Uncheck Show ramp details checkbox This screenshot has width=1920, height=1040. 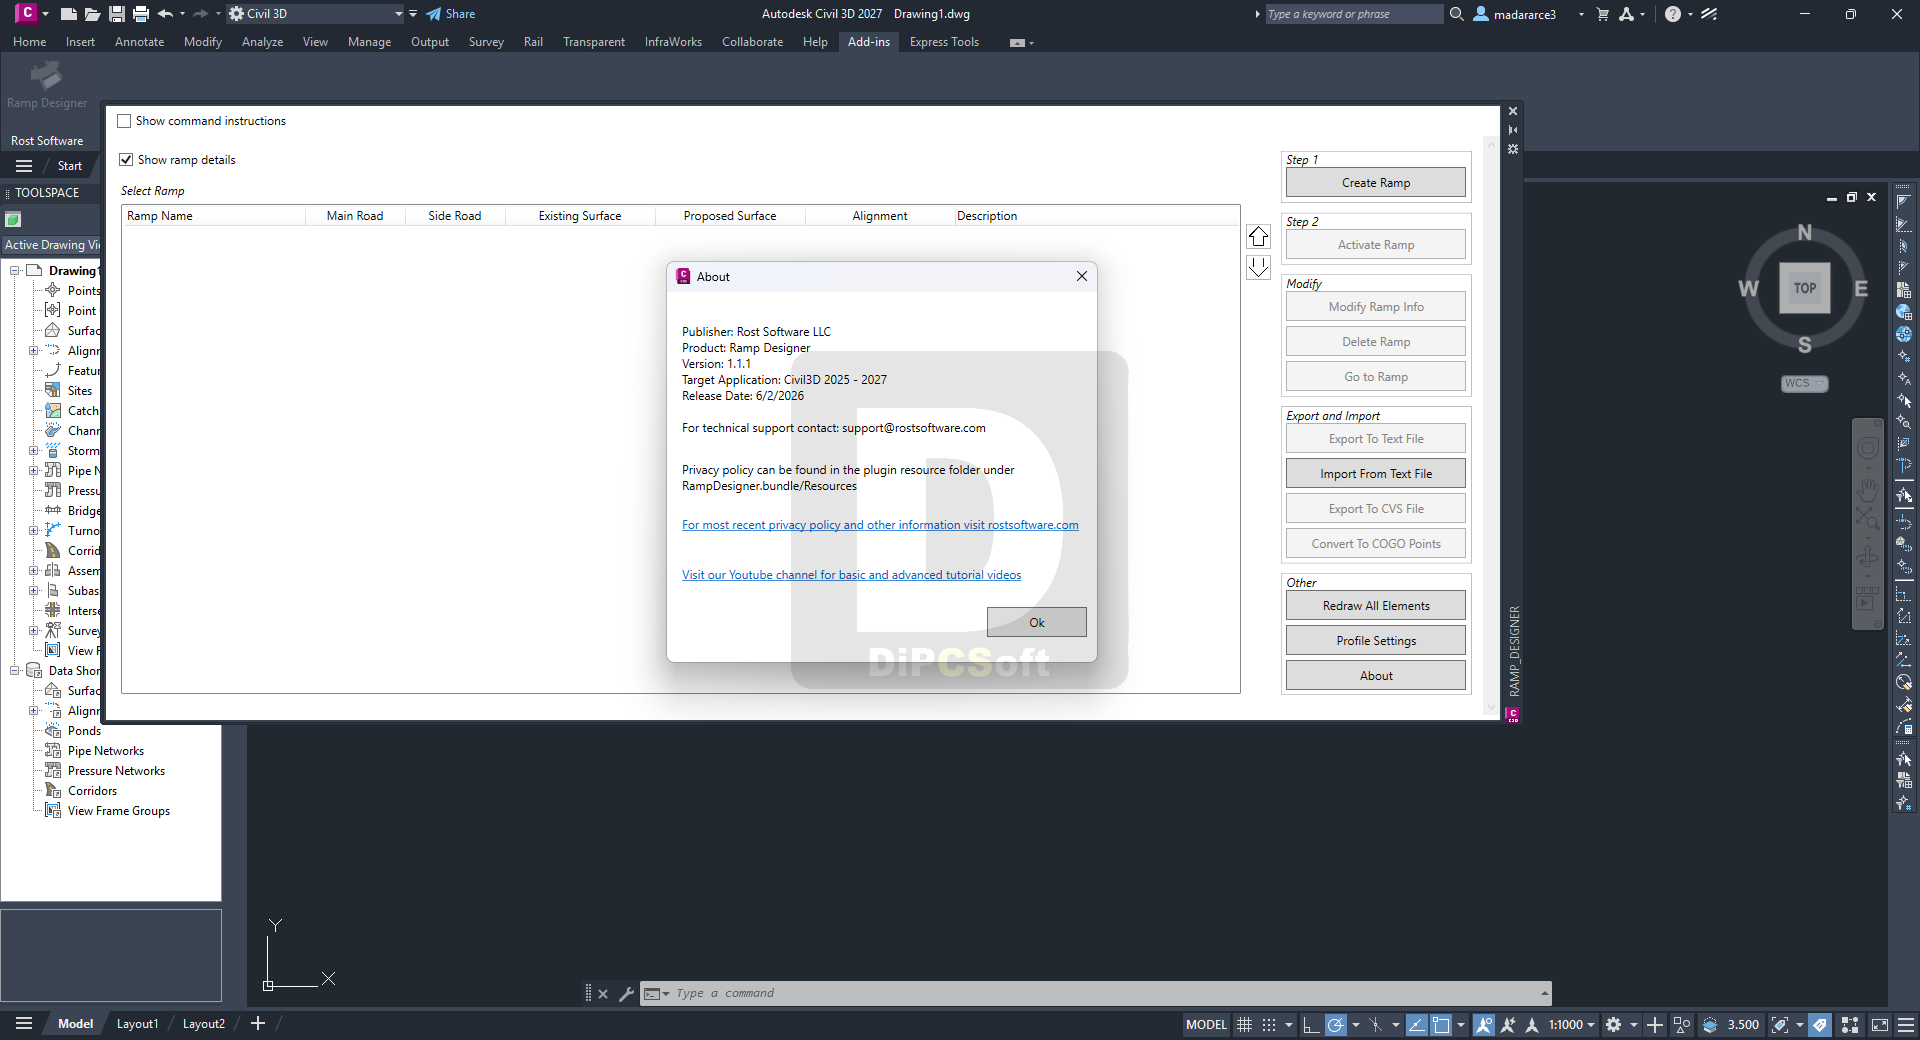tap(126, 160)
